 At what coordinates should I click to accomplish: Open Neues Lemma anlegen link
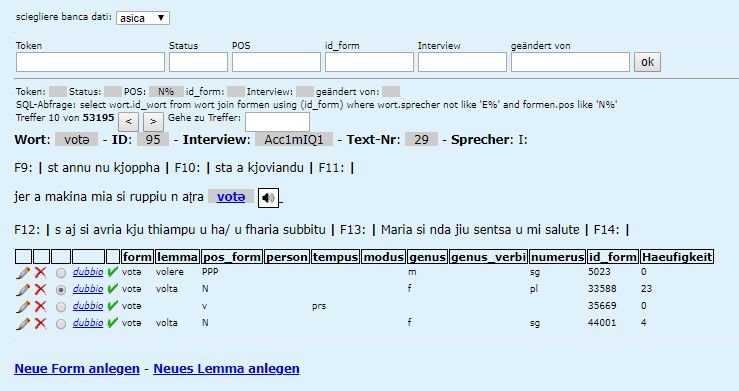[226, 368]
